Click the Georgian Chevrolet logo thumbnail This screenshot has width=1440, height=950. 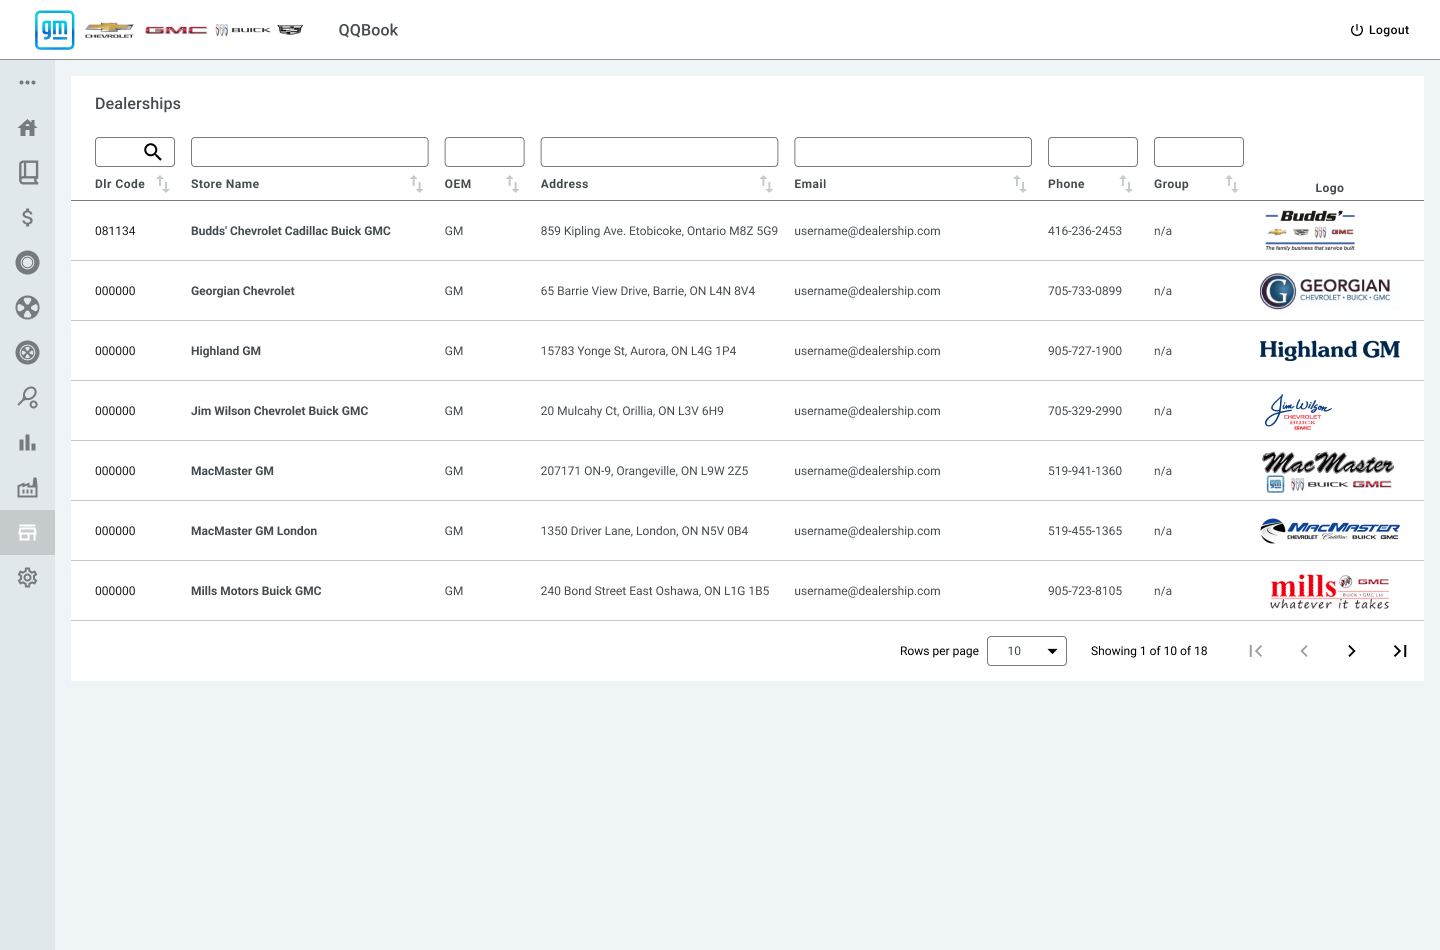click(x=1325, y=291)
